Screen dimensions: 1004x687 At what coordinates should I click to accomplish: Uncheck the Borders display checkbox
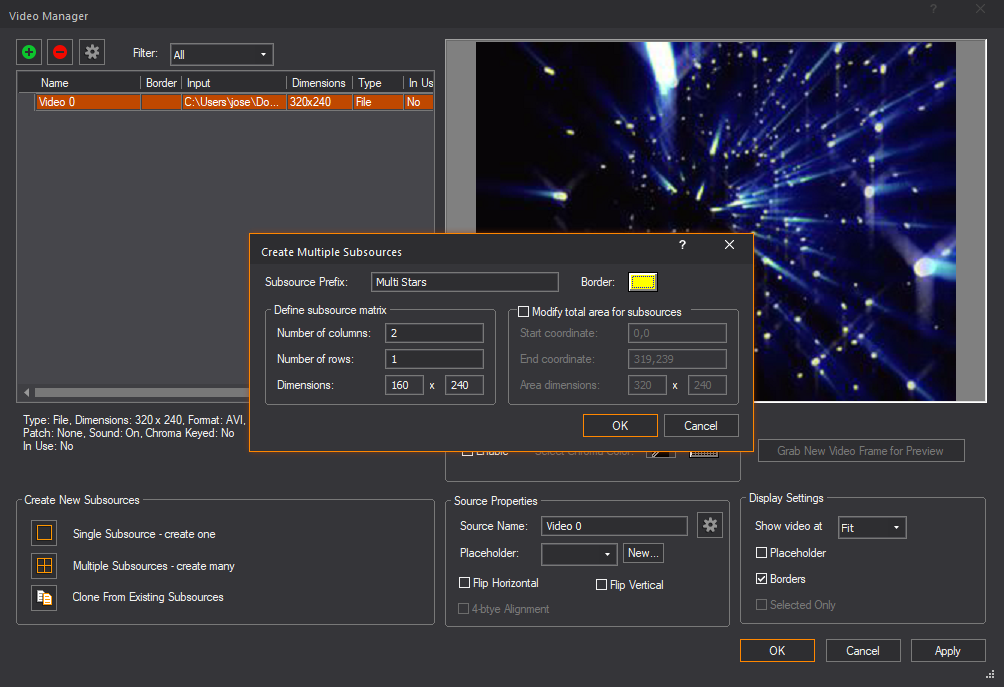pyautogui.click(x=761, y=579)
